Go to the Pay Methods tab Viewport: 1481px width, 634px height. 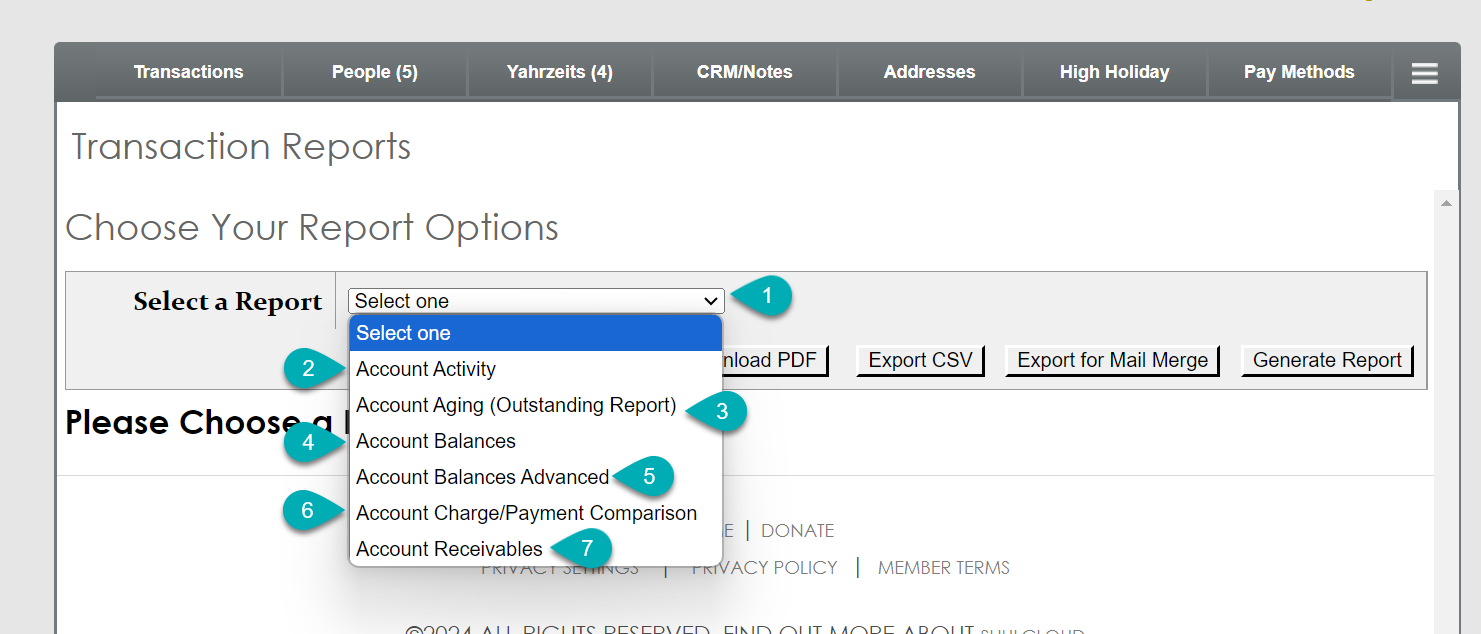[x=1298, y=71]
